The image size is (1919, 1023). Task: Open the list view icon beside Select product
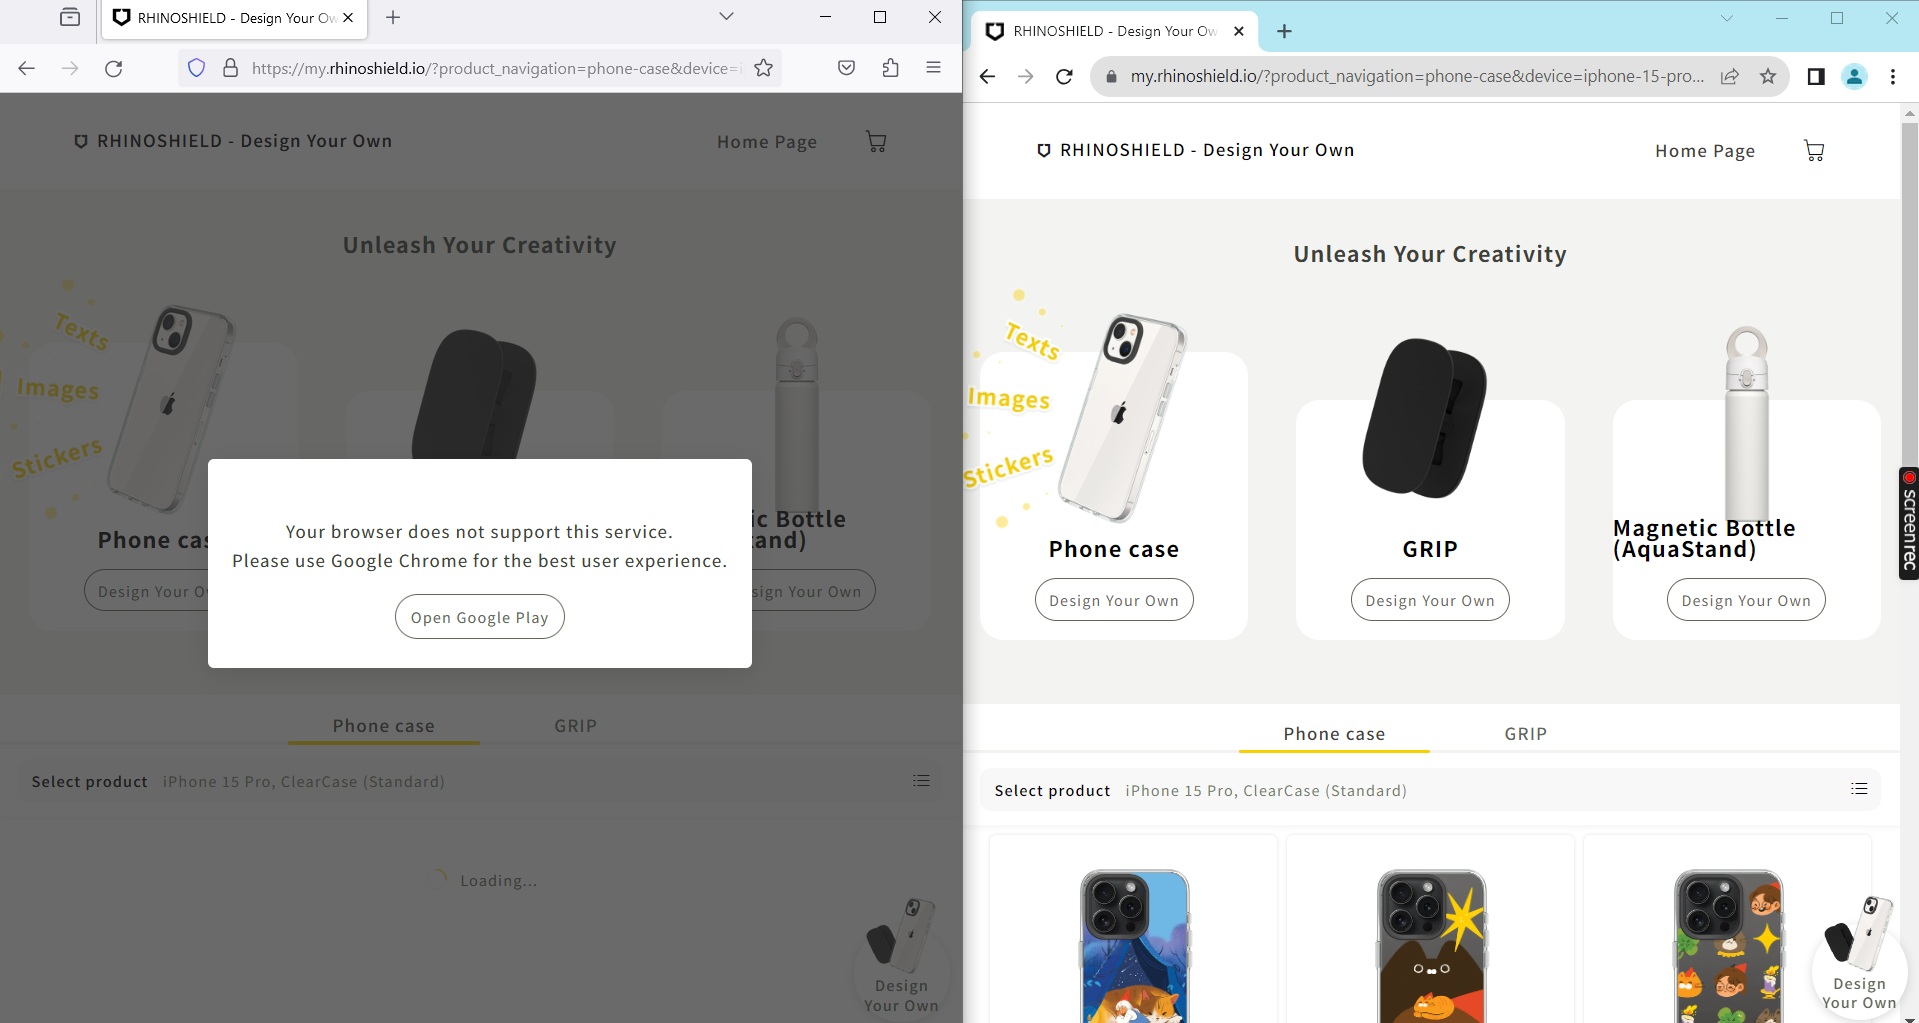pos(1859,788)
